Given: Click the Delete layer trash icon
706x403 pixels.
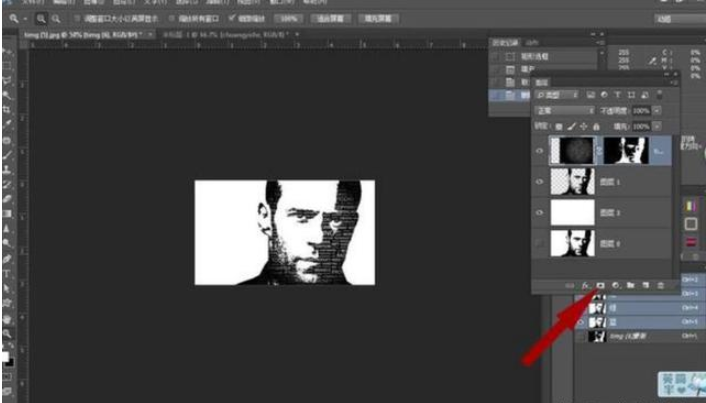Looking at the screenshot, I should pyautogui.click(x=661, y=286).
